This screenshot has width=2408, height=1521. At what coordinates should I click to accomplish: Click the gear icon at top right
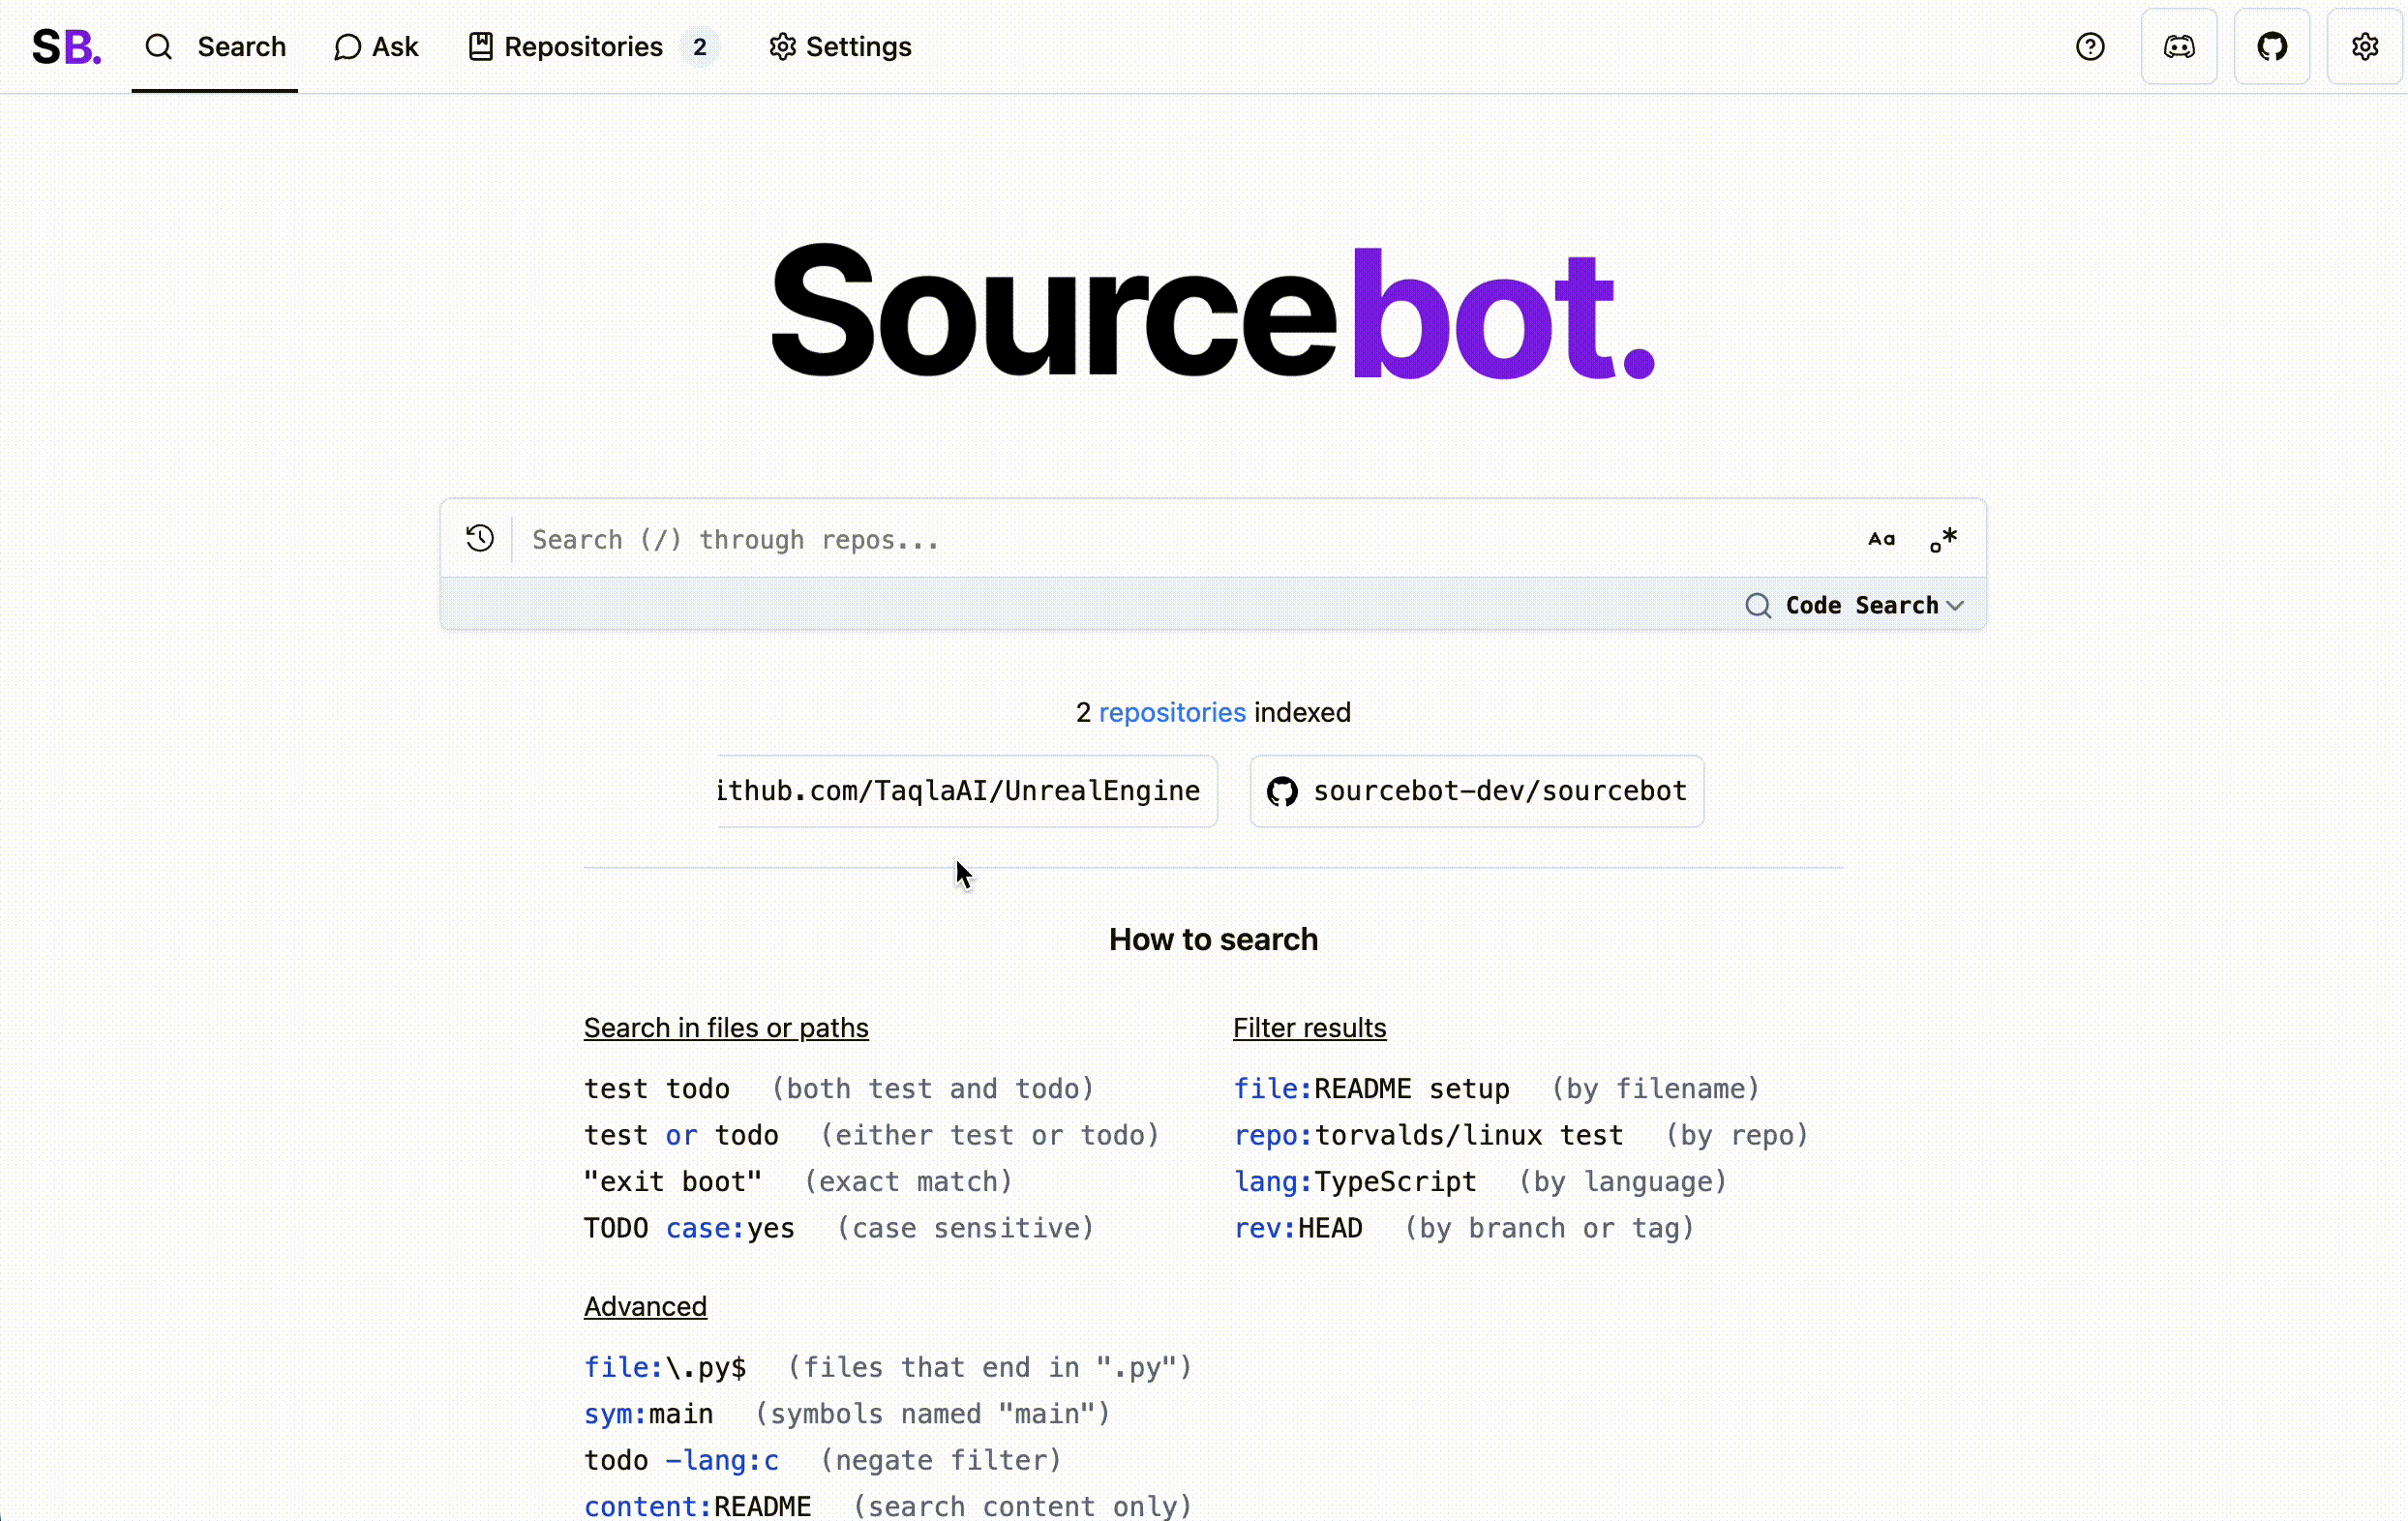pyautogui.click(x=2364, y=47)
